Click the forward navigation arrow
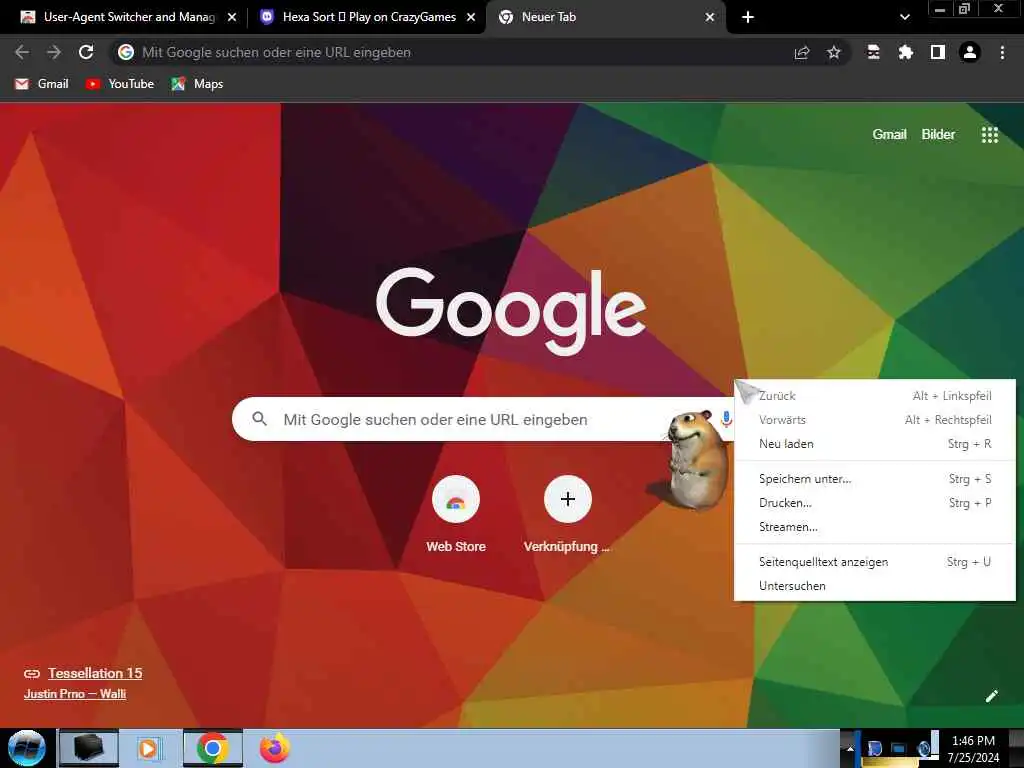 click(x=54, y=52)
